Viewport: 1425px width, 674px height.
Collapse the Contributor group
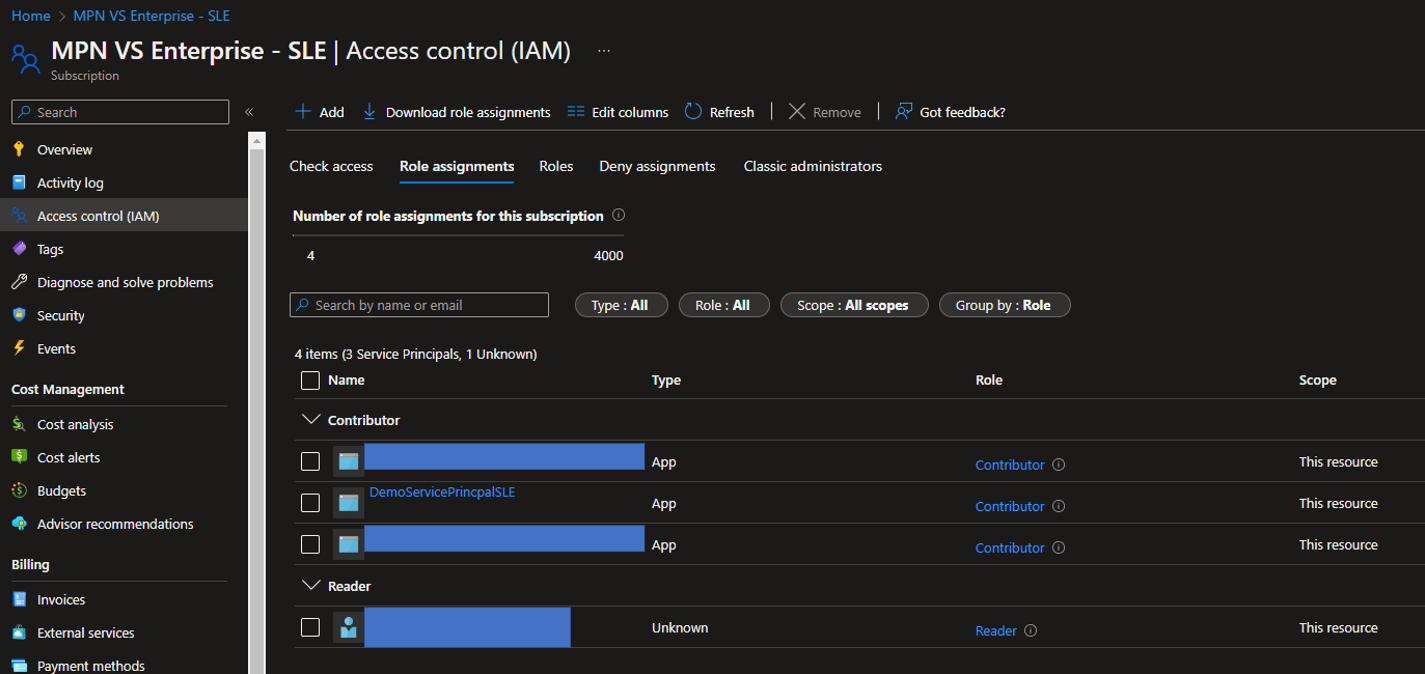(309, 420)
